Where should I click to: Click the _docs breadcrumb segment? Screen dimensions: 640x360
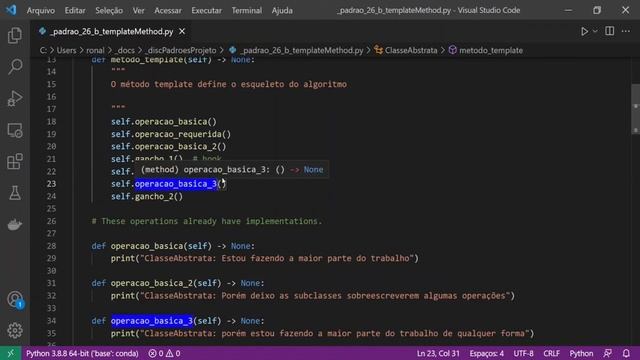pos(124,50)
